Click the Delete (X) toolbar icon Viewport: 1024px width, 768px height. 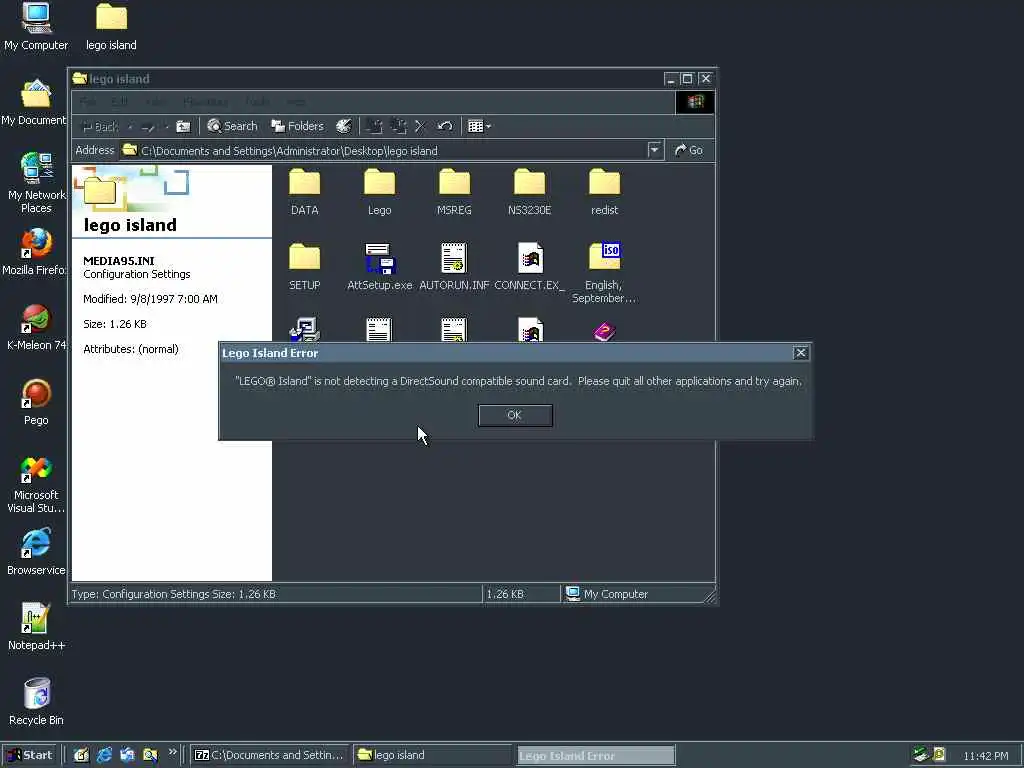(x=420, y=126)
